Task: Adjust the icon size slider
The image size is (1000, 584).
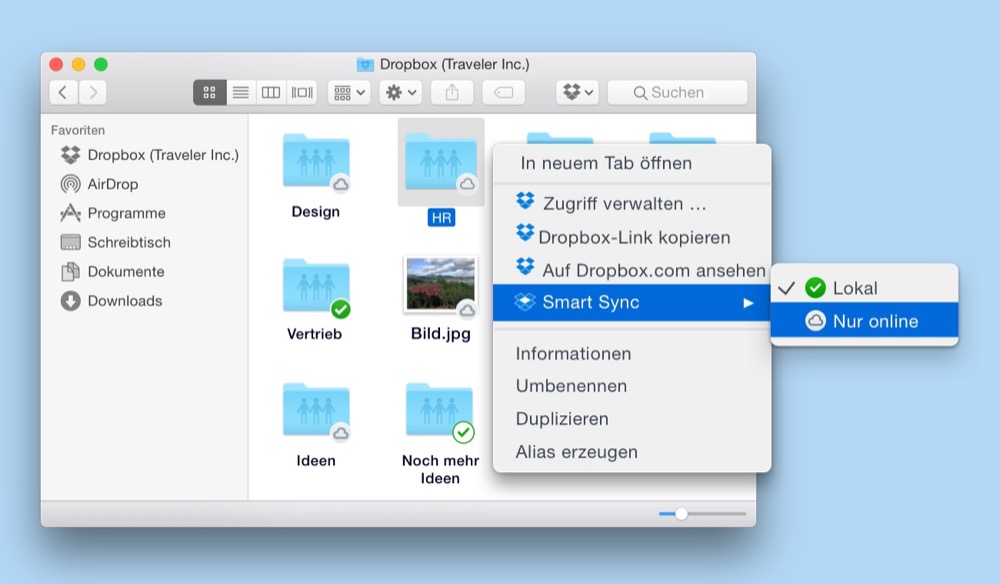Action: pyautogui.click(x=681, y=513)
